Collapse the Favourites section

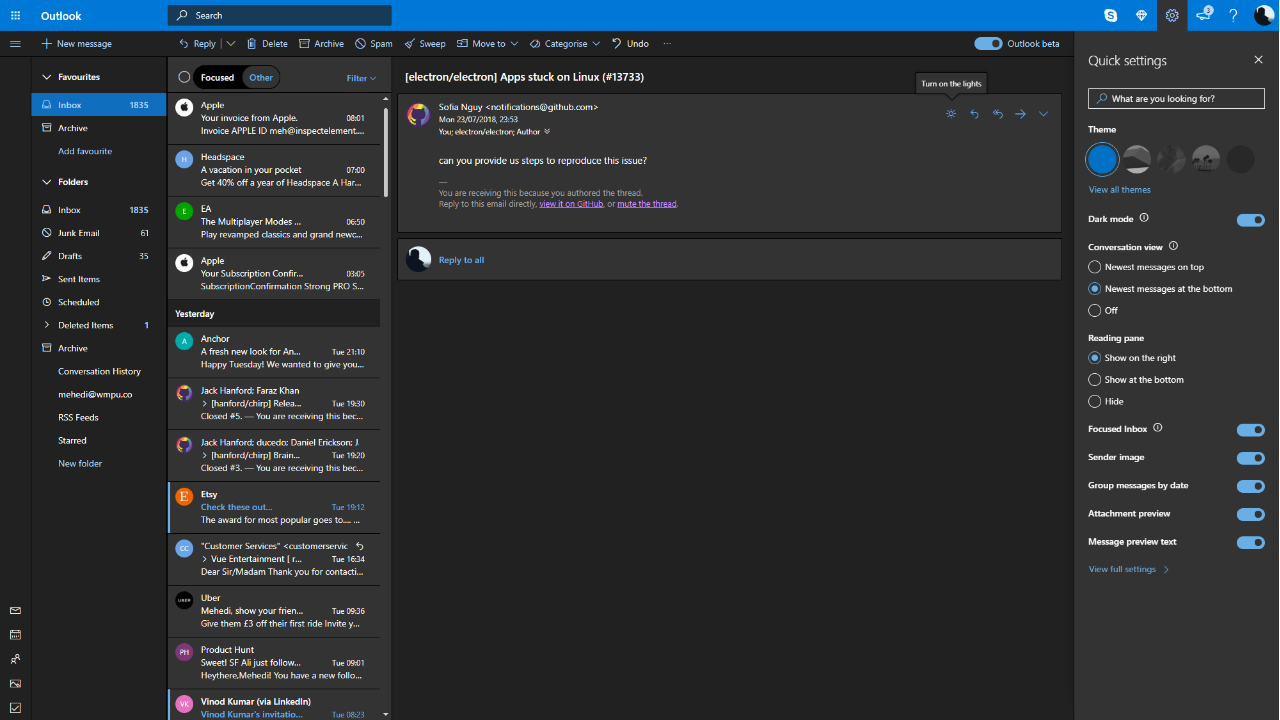(x=46, y=77)
